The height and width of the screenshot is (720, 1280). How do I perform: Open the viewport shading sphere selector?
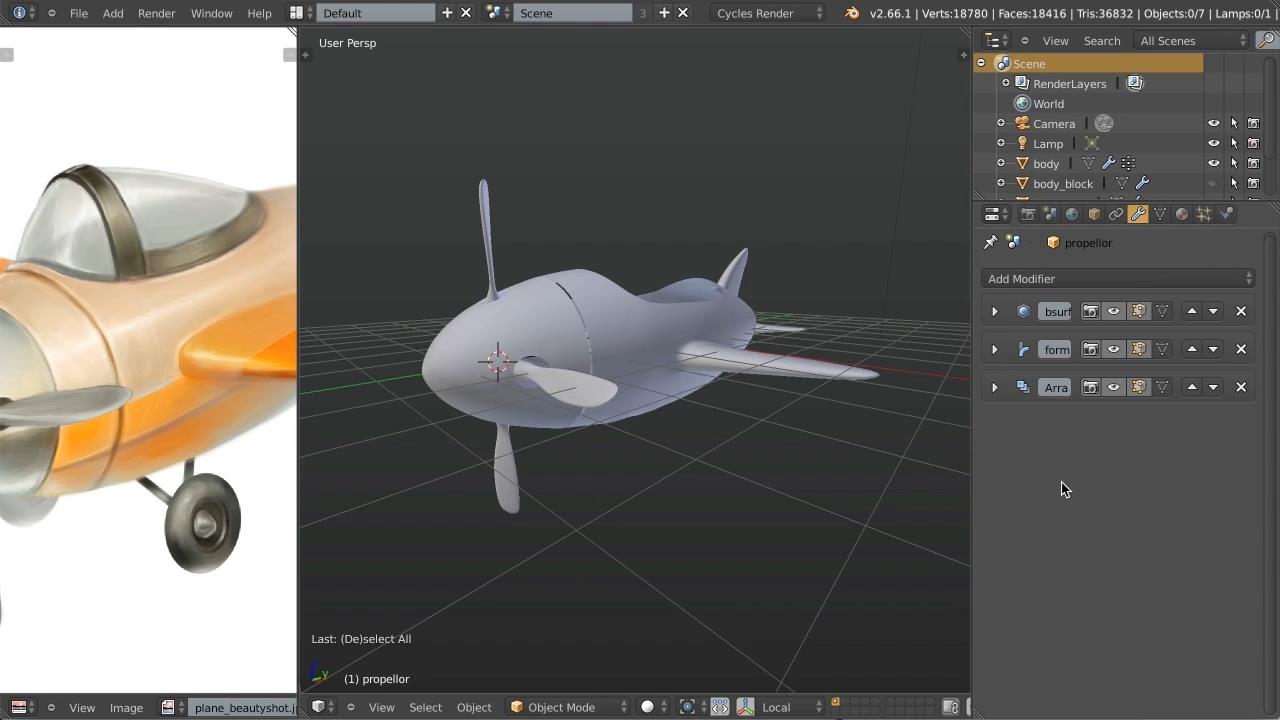click(654, 707)
